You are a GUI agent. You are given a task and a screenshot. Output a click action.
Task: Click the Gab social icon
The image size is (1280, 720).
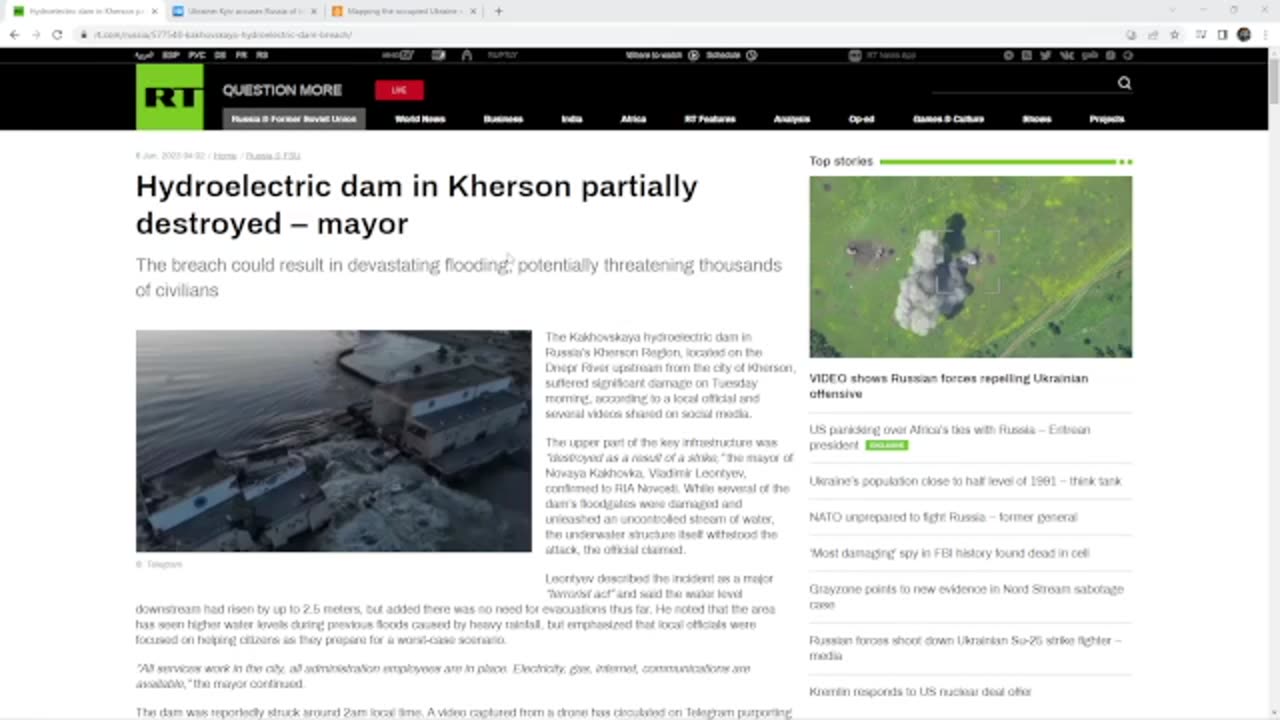[1090, 56]
